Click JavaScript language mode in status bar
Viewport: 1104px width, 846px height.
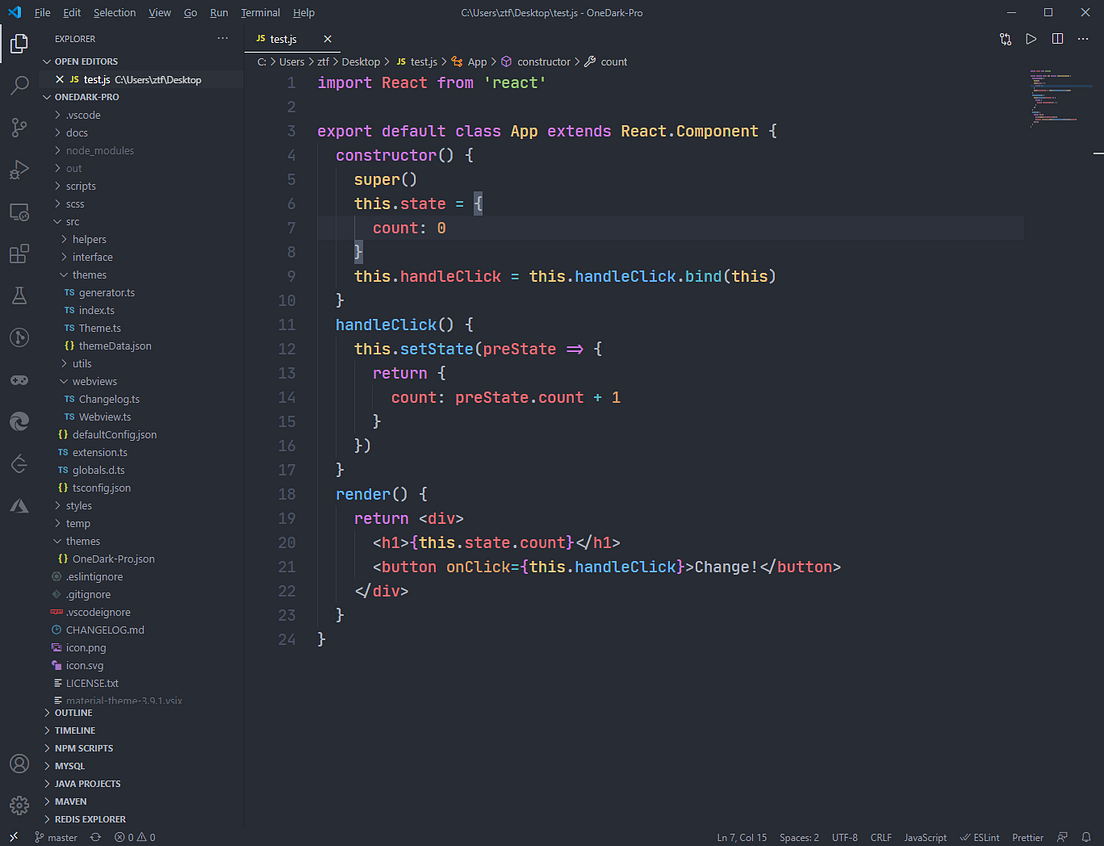point(925,837)
